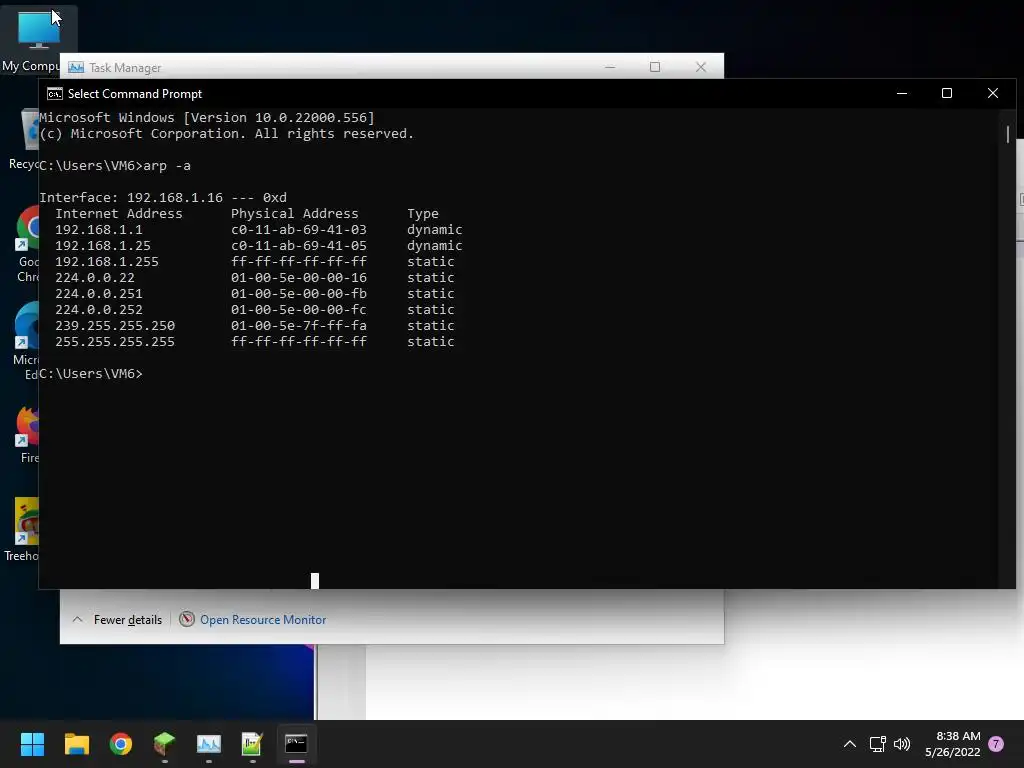Screen dimensions: 1024x768
Task: Open network status tray icon
Action: [878, 744]
